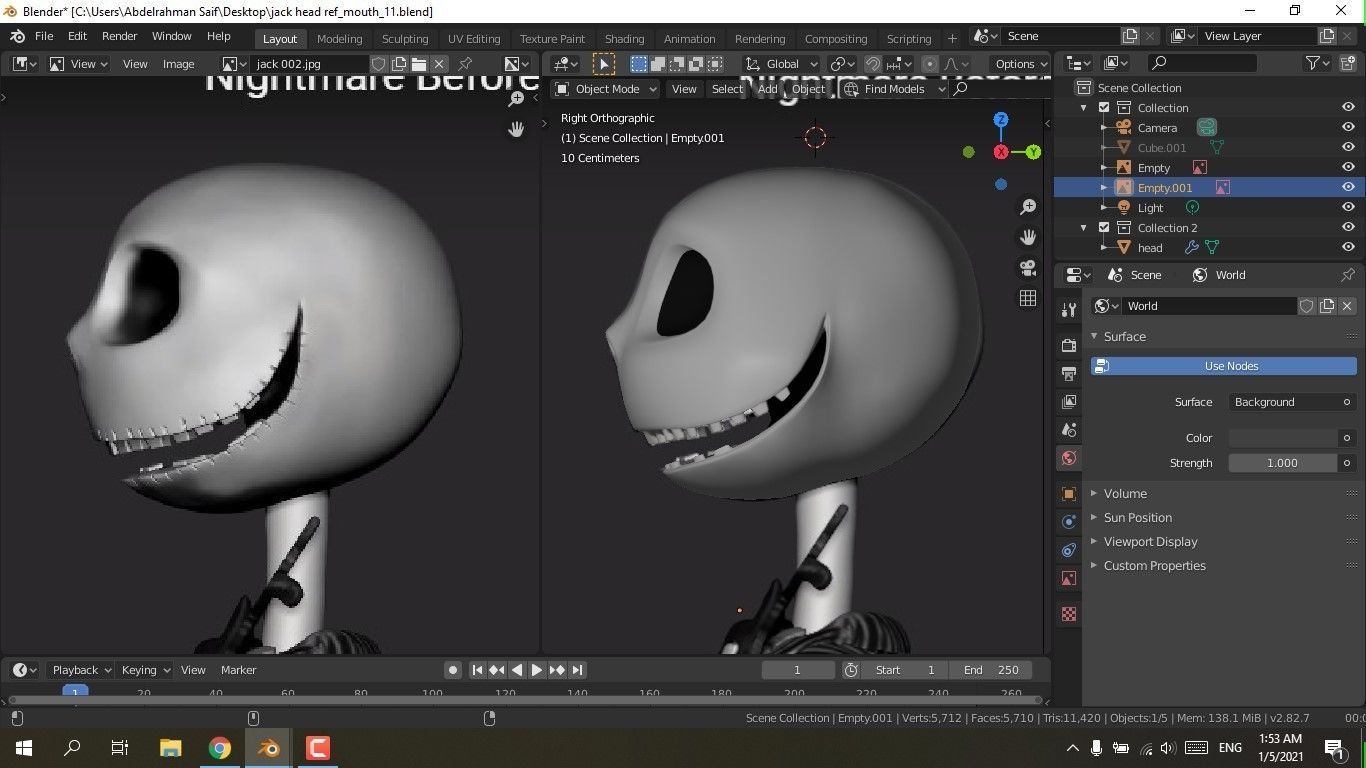Click the 3D viewport zoom magnifier gizmo

1028,207
